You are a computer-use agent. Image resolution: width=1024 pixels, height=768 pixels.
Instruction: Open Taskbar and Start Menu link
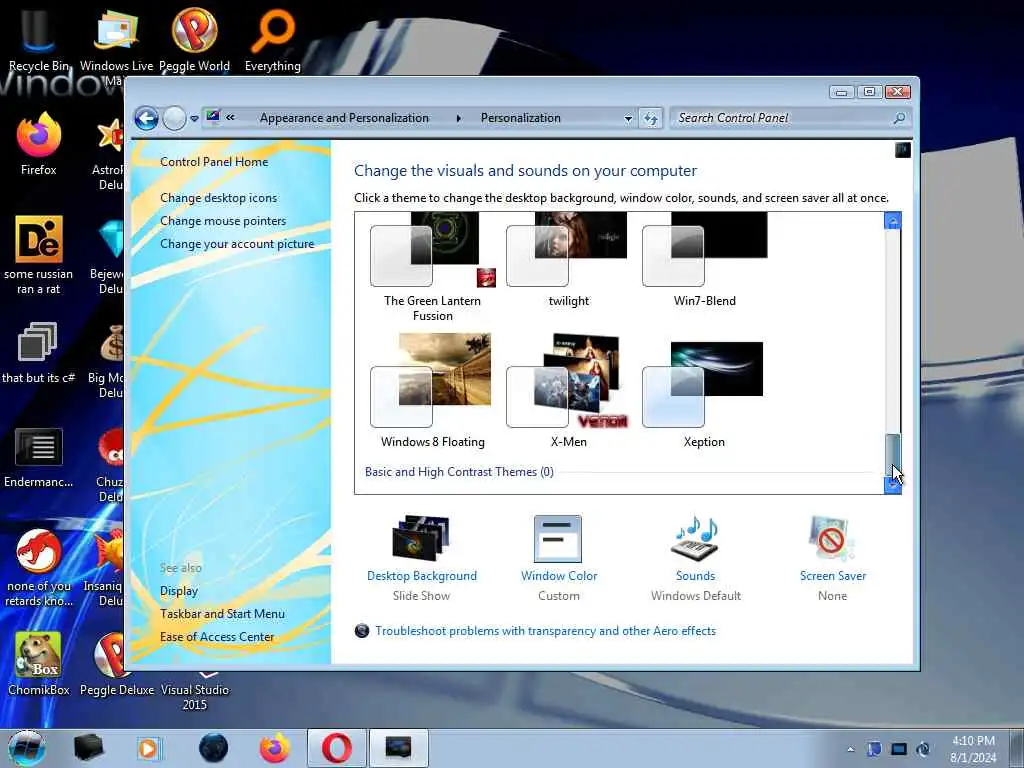pyautogui.click(x=222, y=614)
